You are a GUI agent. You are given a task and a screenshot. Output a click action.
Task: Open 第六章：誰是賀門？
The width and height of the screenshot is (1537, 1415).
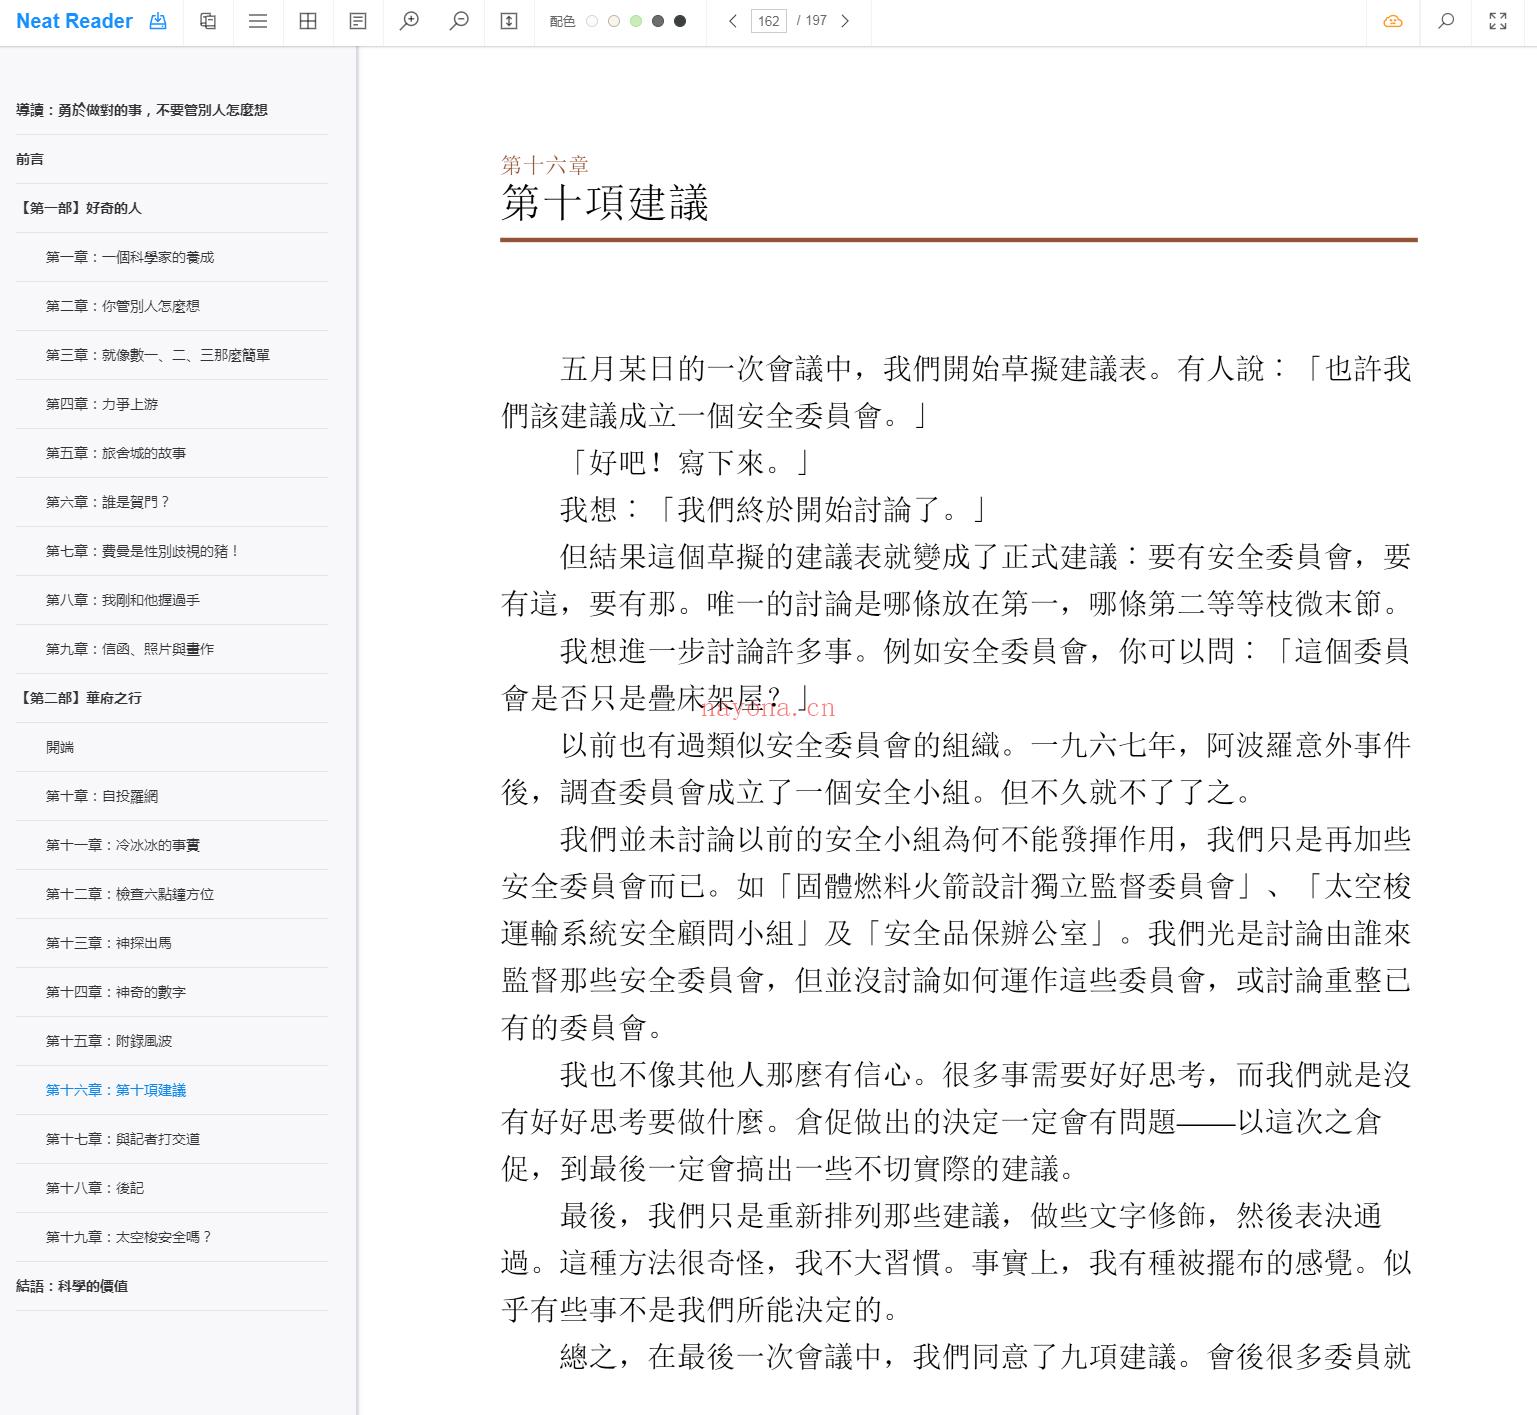[108, 502]
